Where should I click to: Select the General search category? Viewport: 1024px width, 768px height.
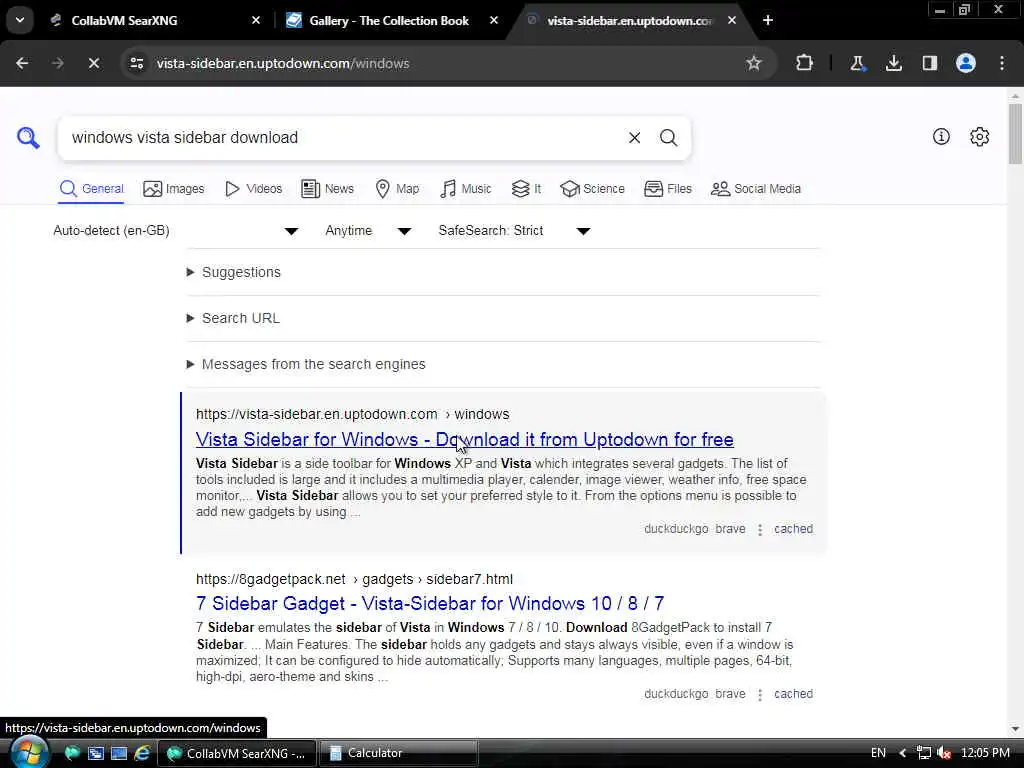click(91, 189)
